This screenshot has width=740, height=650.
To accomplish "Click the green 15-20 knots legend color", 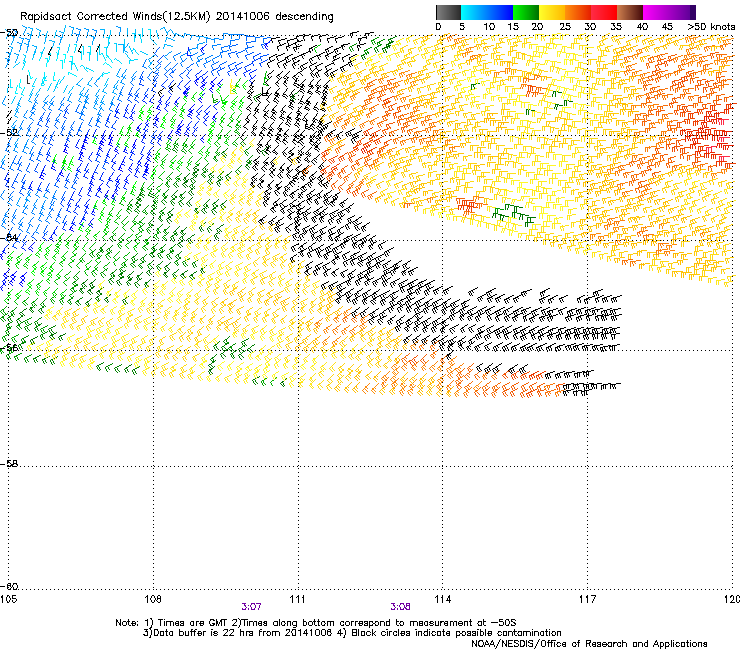I will tap(526, 12).
